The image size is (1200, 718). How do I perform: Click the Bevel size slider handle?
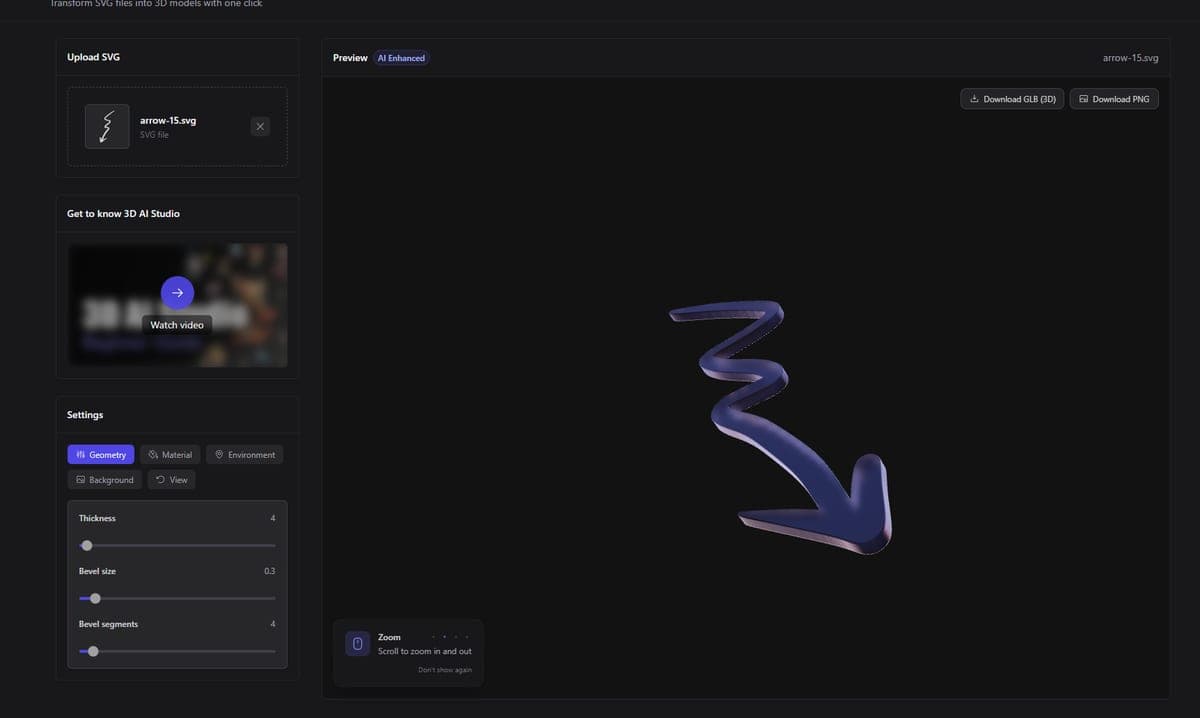95,598
